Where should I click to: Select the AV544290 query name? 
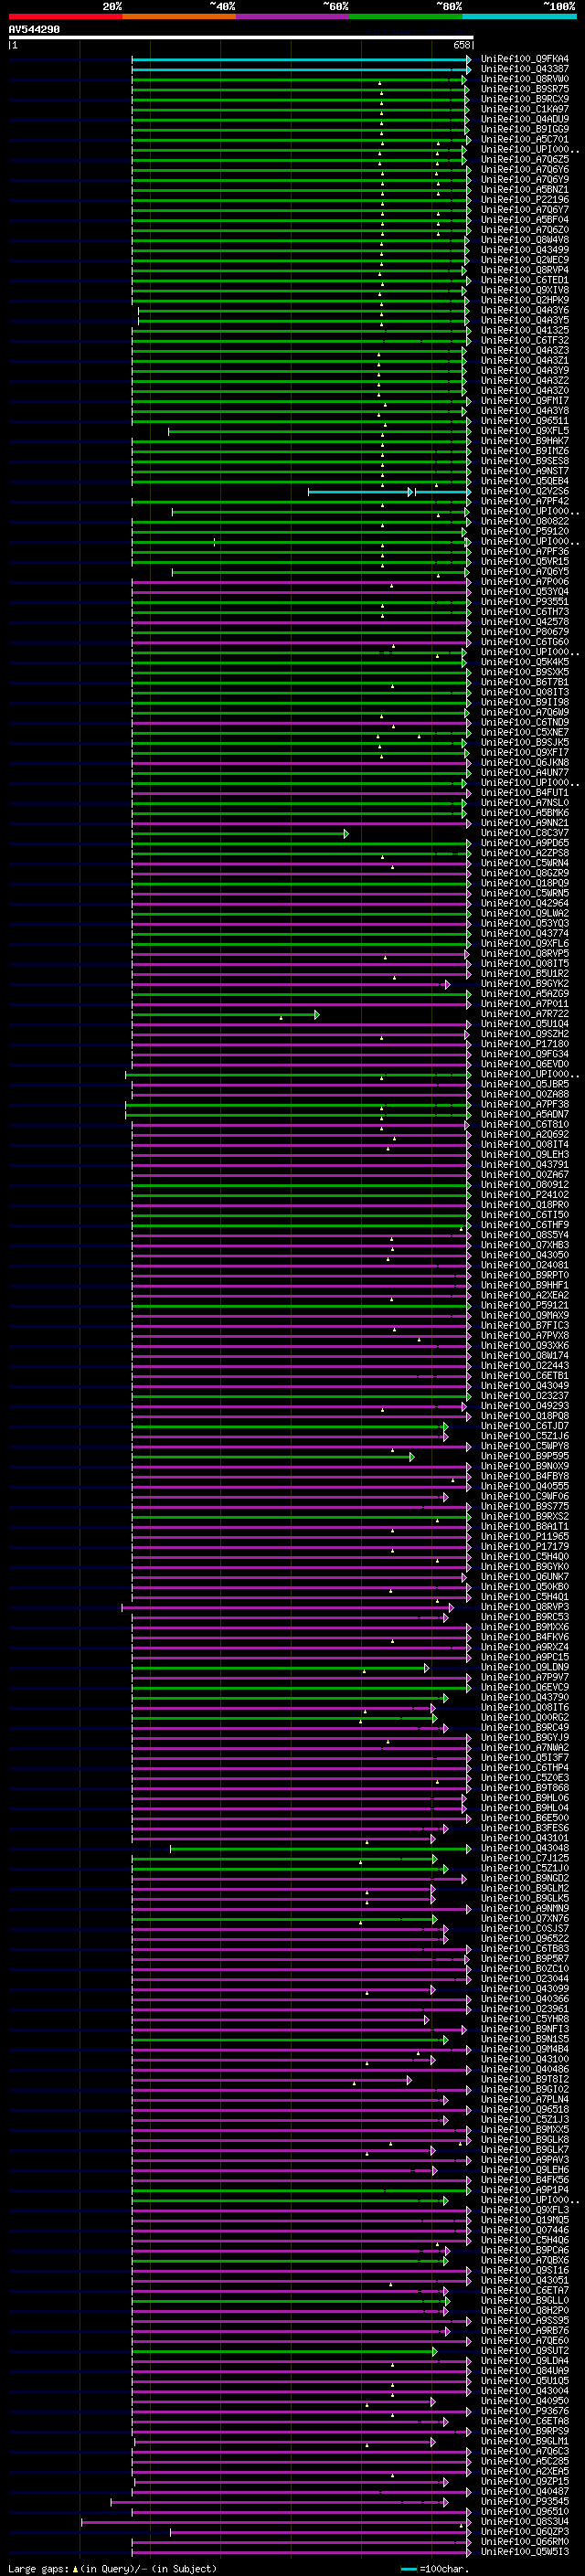[x=34, y=29]
